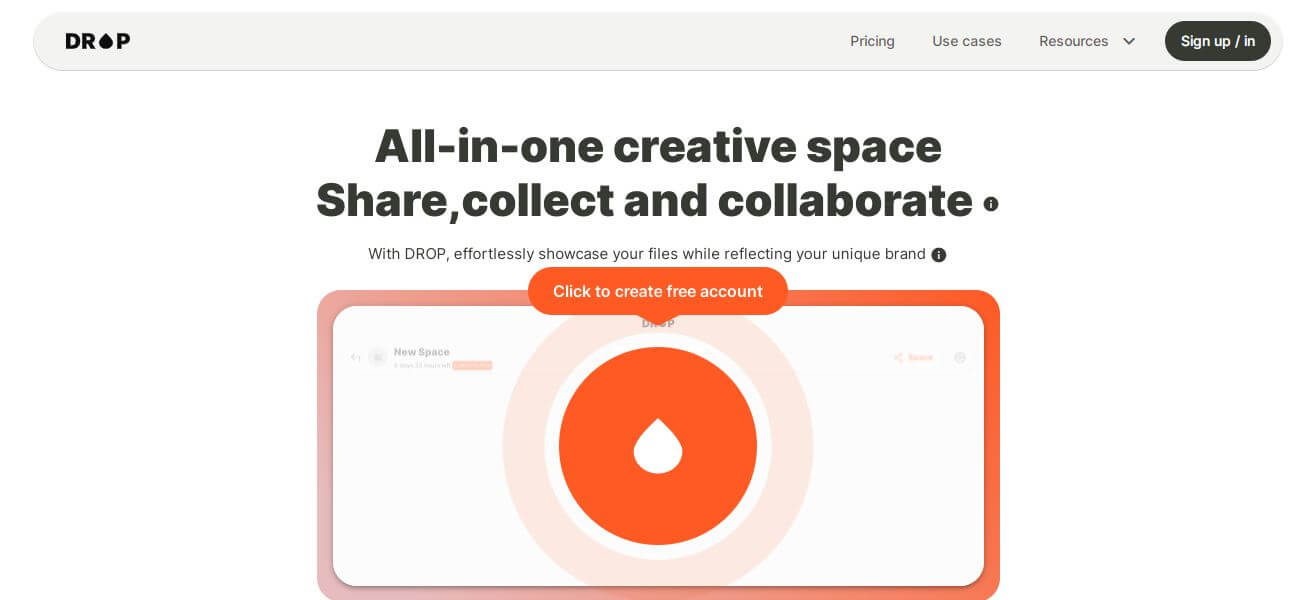Viewport: 1310px width, 600px height.
Task: Click the info icon after the subtitle
Action: coord(939,255)
